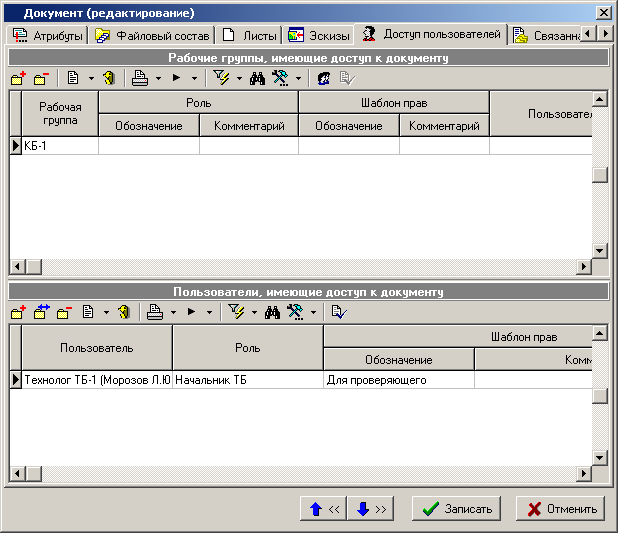Open filter dropdown arrow in users toolbar

click(x=254, y=313)
